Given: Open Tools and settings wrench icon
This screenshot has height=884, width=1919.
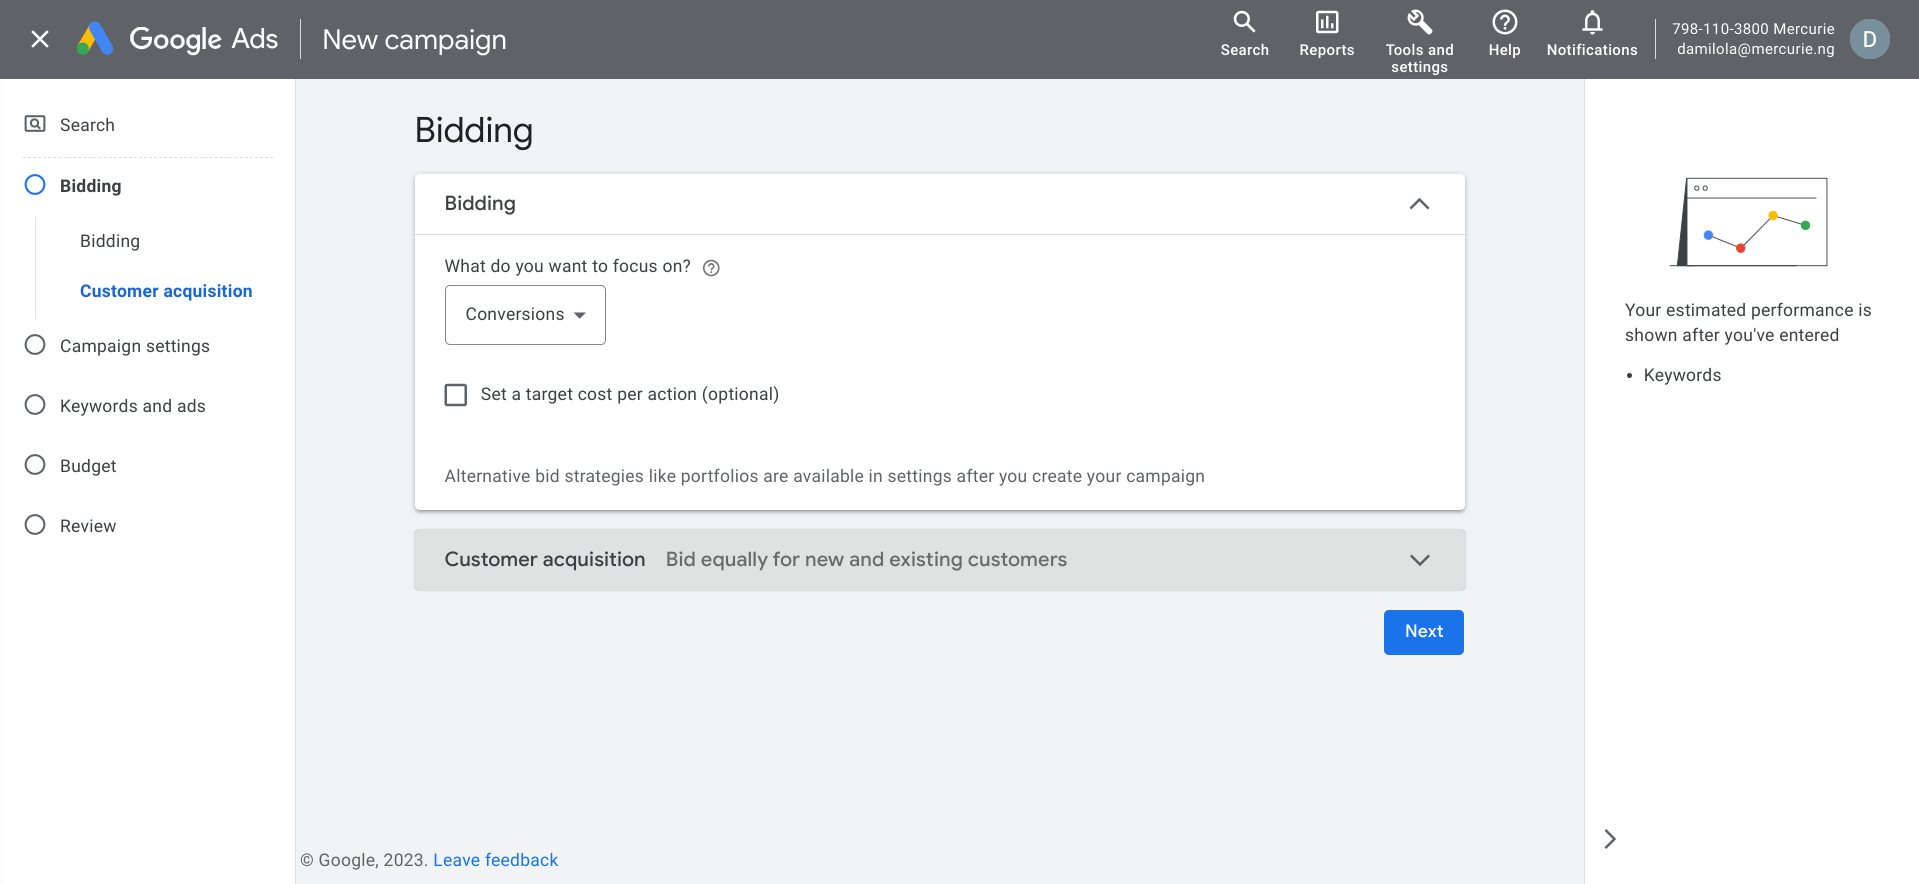Looking at the screenshot, I should point(1419,22).
